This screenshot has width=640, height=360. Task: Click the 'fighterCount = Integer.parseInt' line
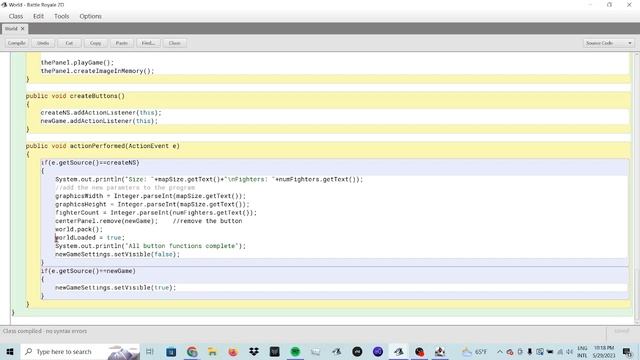[x=156, y=213]
